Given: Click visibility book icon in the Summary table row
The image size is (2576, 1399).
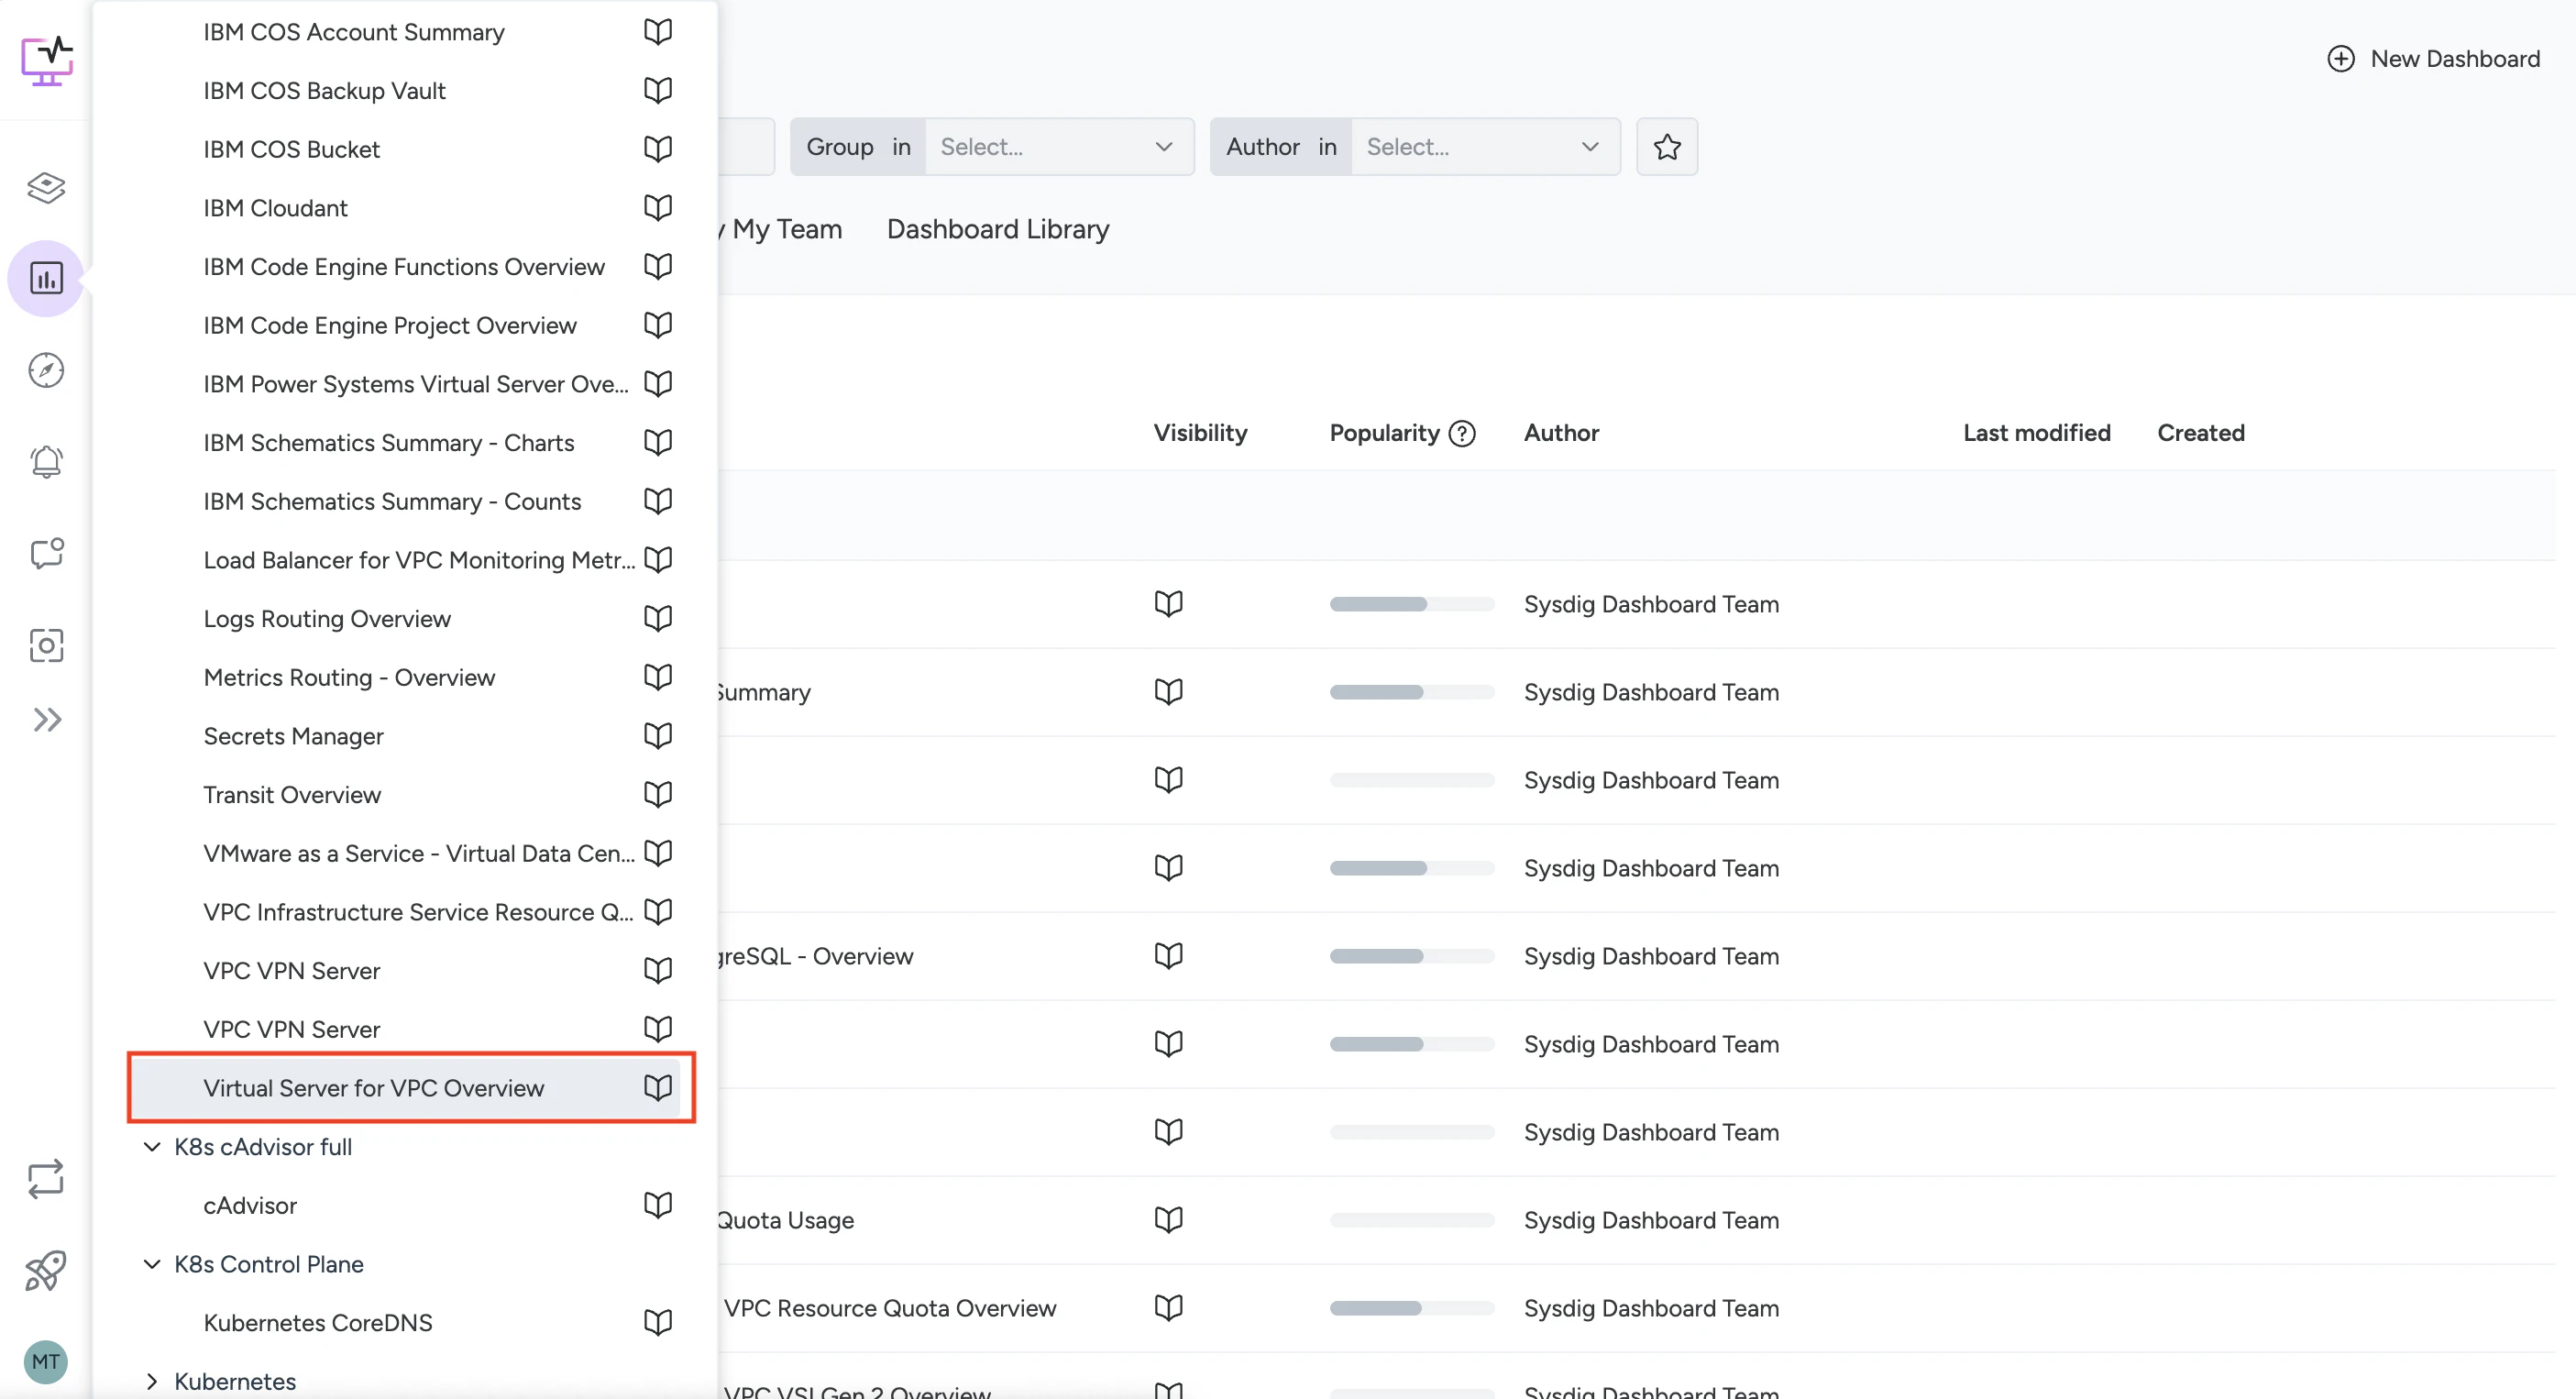Looking at the screenshot, I should [x=1169, y=691].
